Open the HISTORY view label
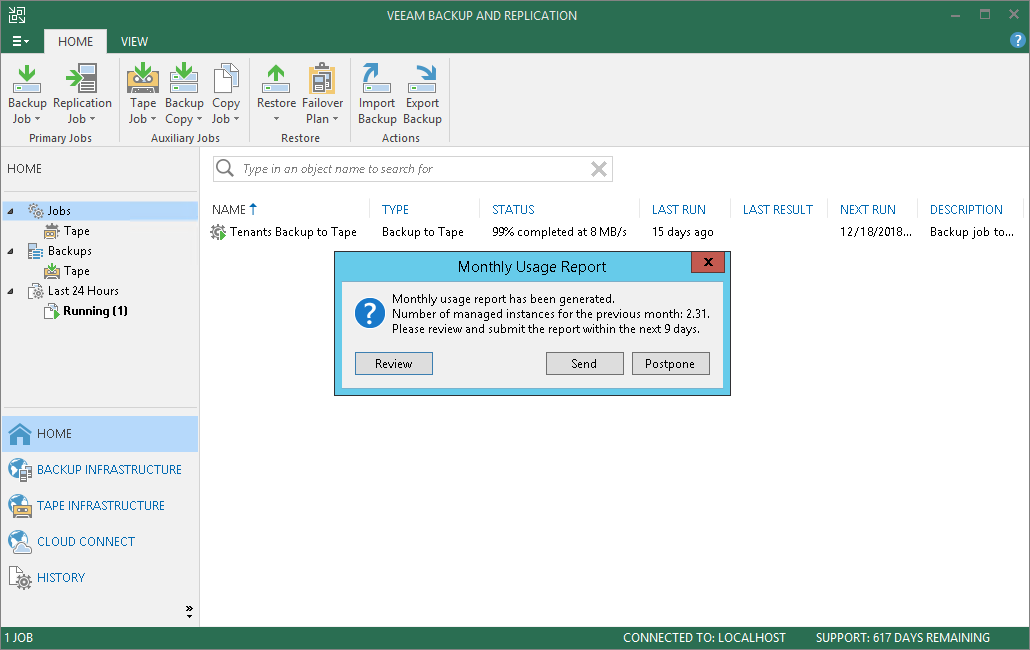This screenshot has width=1030, height=650. click(x=61, y=578)
